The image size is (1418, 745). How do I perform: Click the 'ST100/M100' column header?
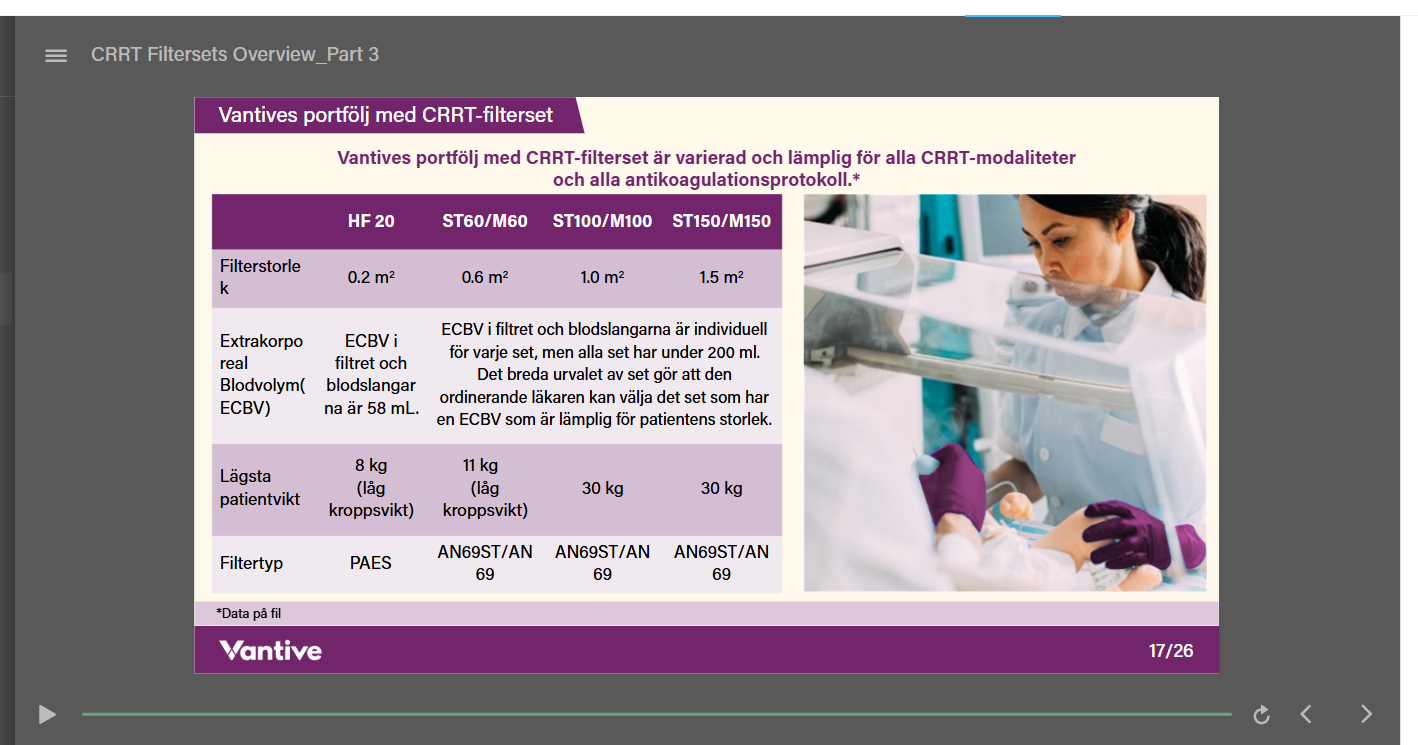602,221
